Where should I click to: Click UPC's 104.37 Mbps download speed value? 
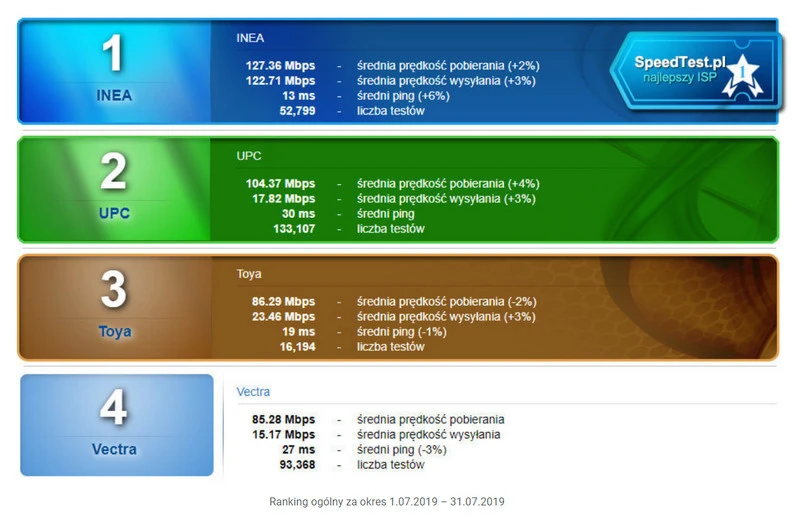[x=280, y=183]
